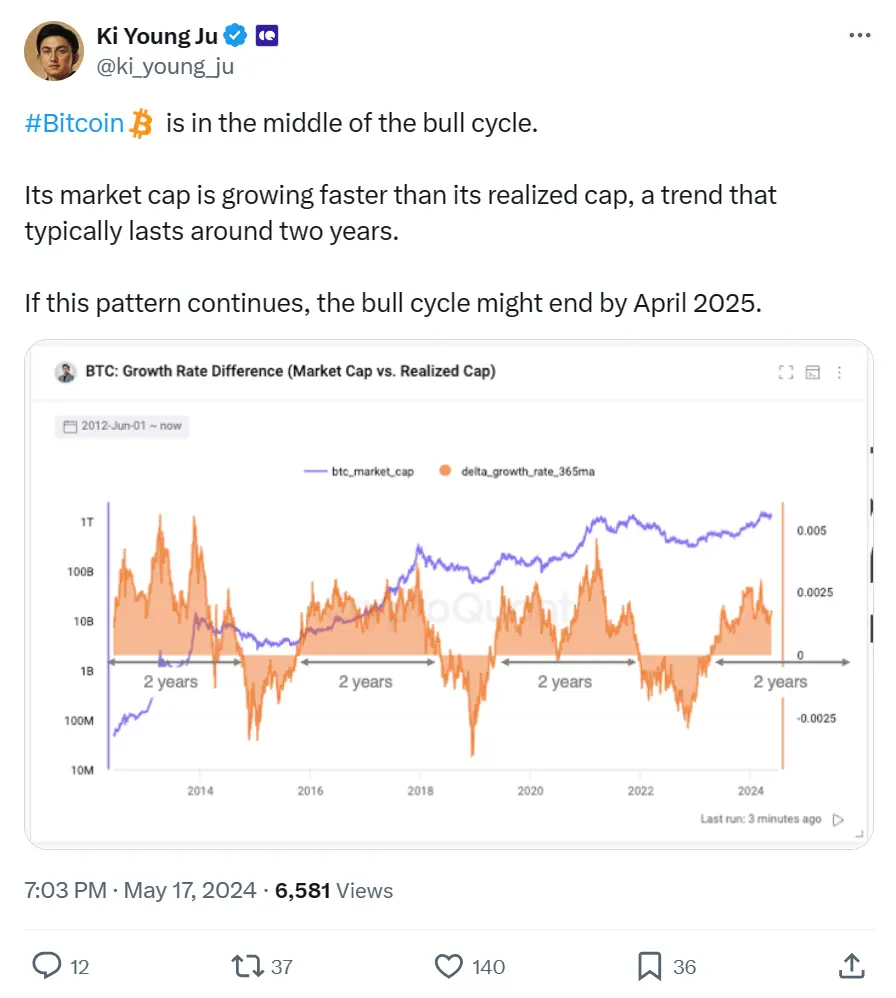Click the reply bubble icon on the tweet
896x998 pixels.
(49, 966)
